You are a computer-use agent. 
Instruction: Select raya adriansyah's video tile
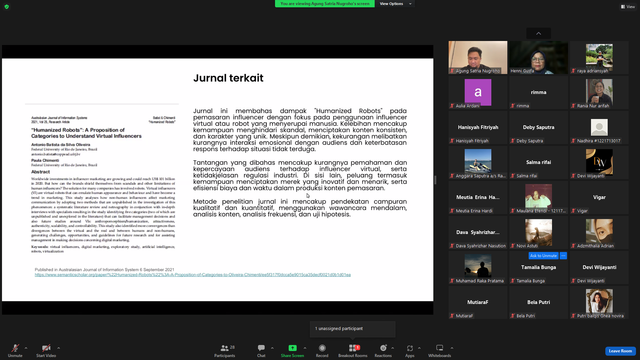(x=599, y=58)
